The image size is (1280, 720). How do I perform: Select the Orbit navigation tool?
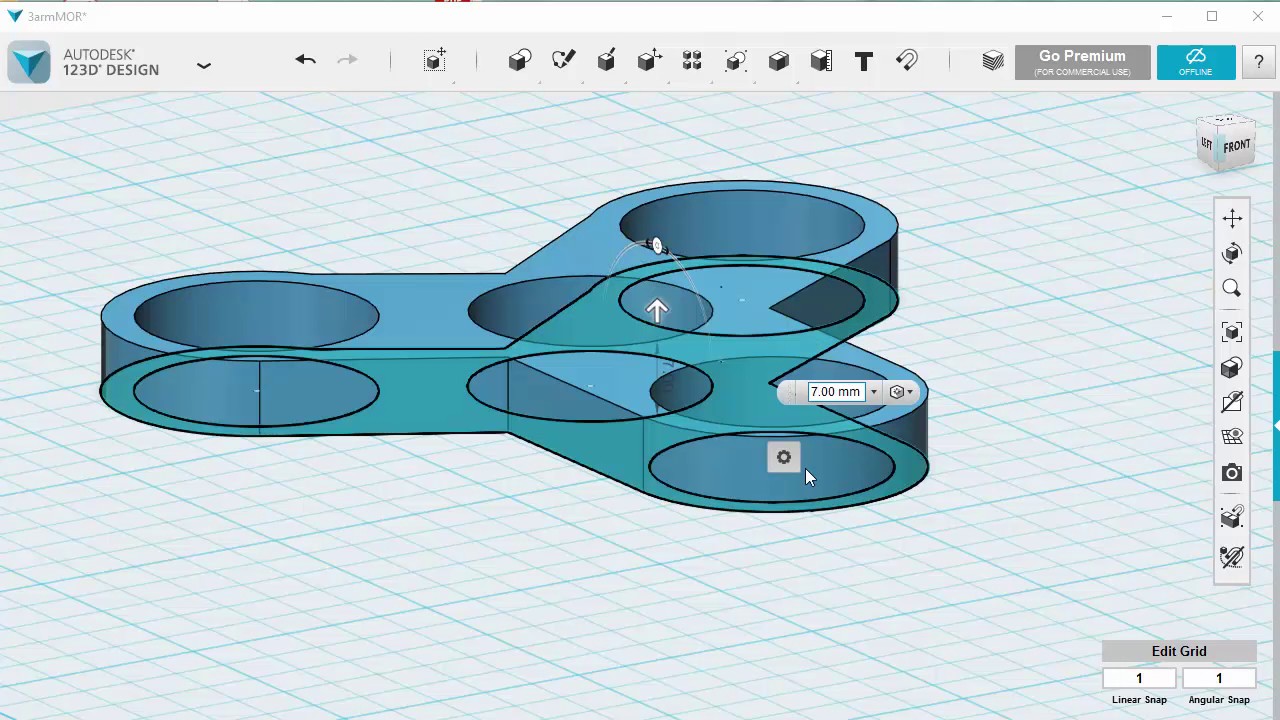(x=1232, y=253)
